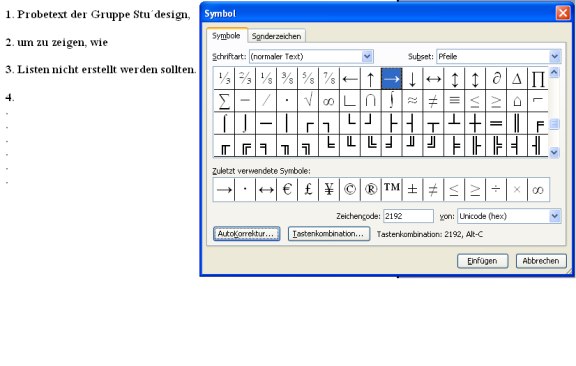Choose the summation ∑ symbol
Viewport: 576px width, 366px height.
224,101
